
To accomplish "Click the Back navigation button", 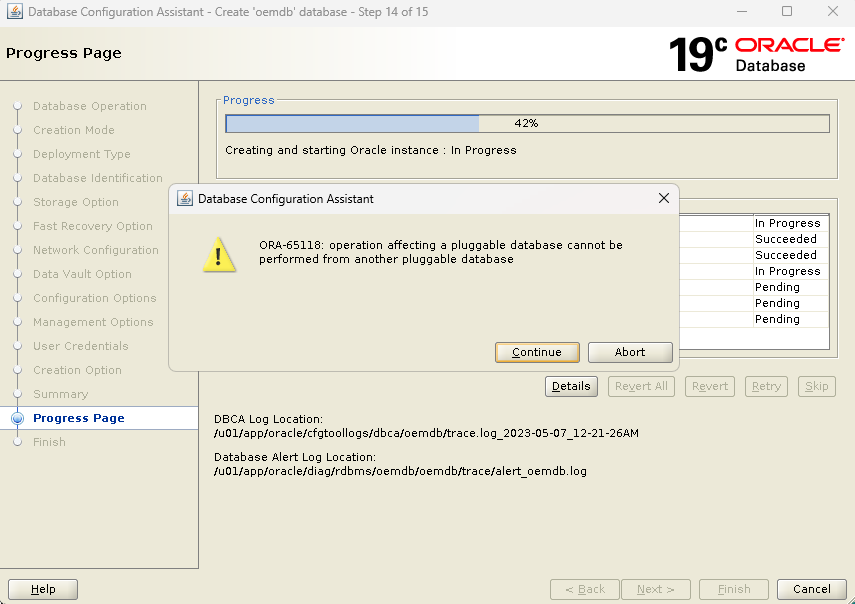I will coord(584,589).
